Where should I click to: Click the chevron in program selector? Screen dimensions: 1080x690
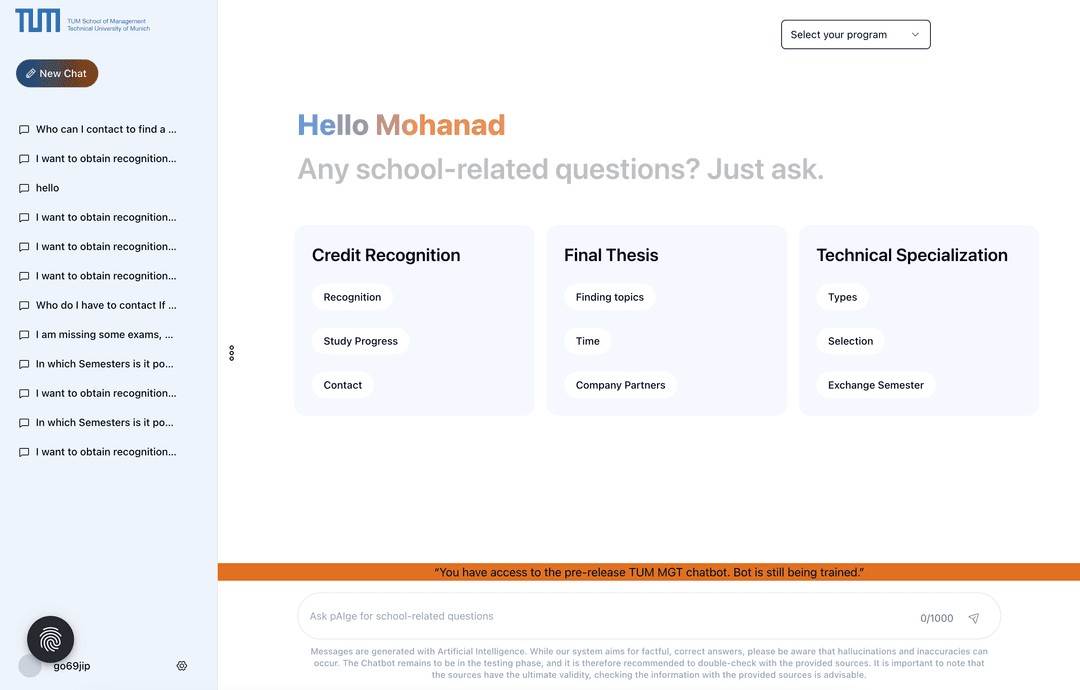(x=915, y=34)
